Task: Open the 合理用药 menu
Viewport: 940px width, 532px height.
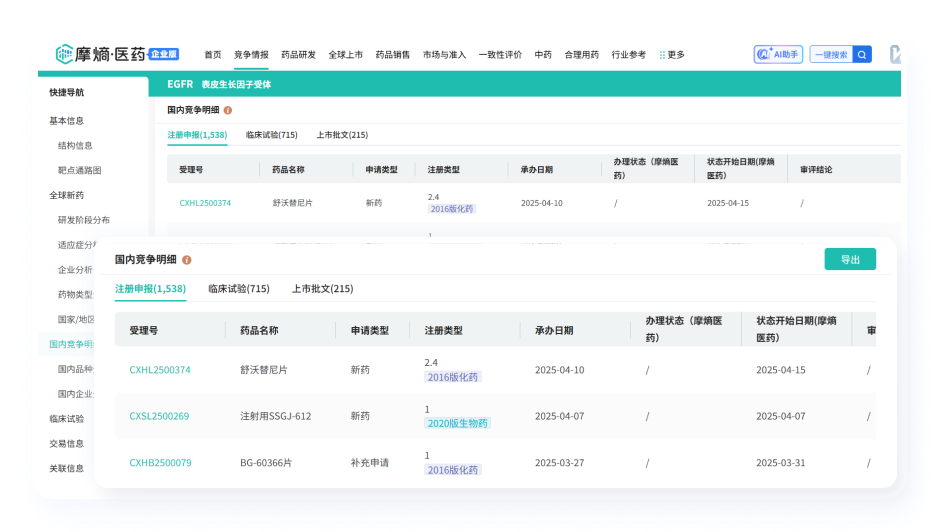Action: pyautogui.click(x=582, y=55)
